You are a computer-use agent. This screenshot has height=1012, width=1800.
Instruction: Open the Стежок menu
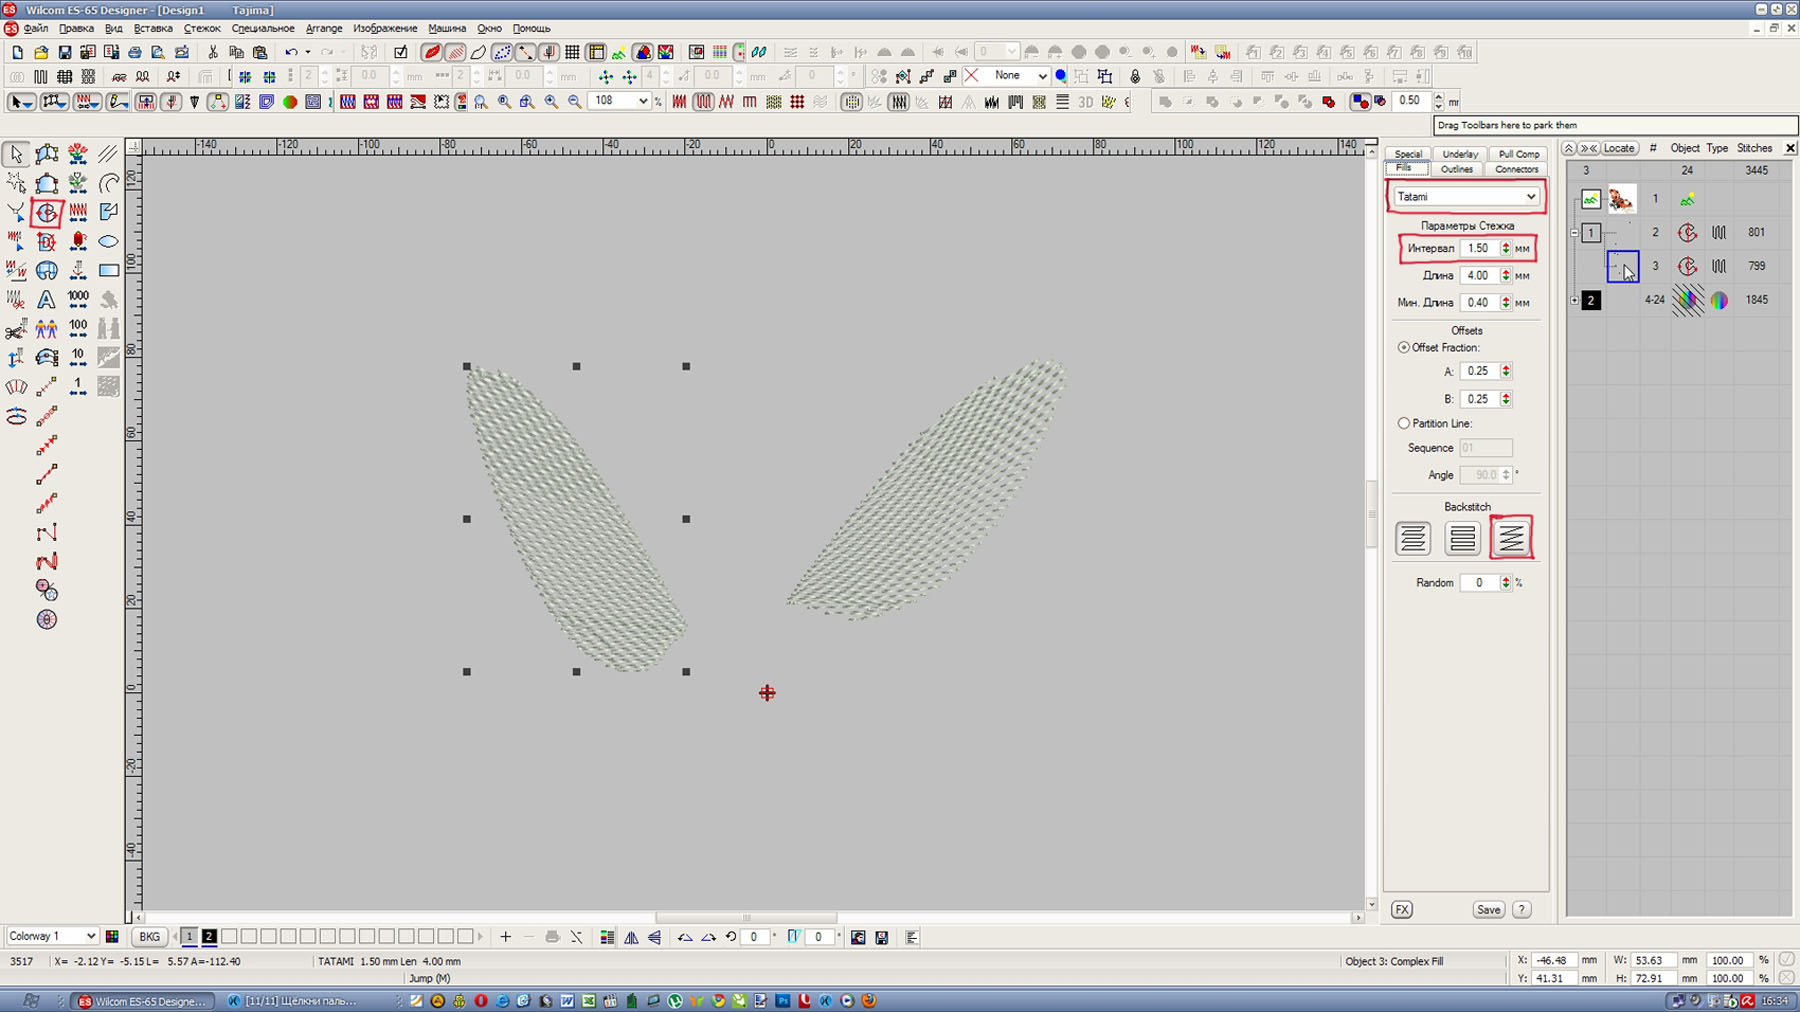click(x=201, y=28)
